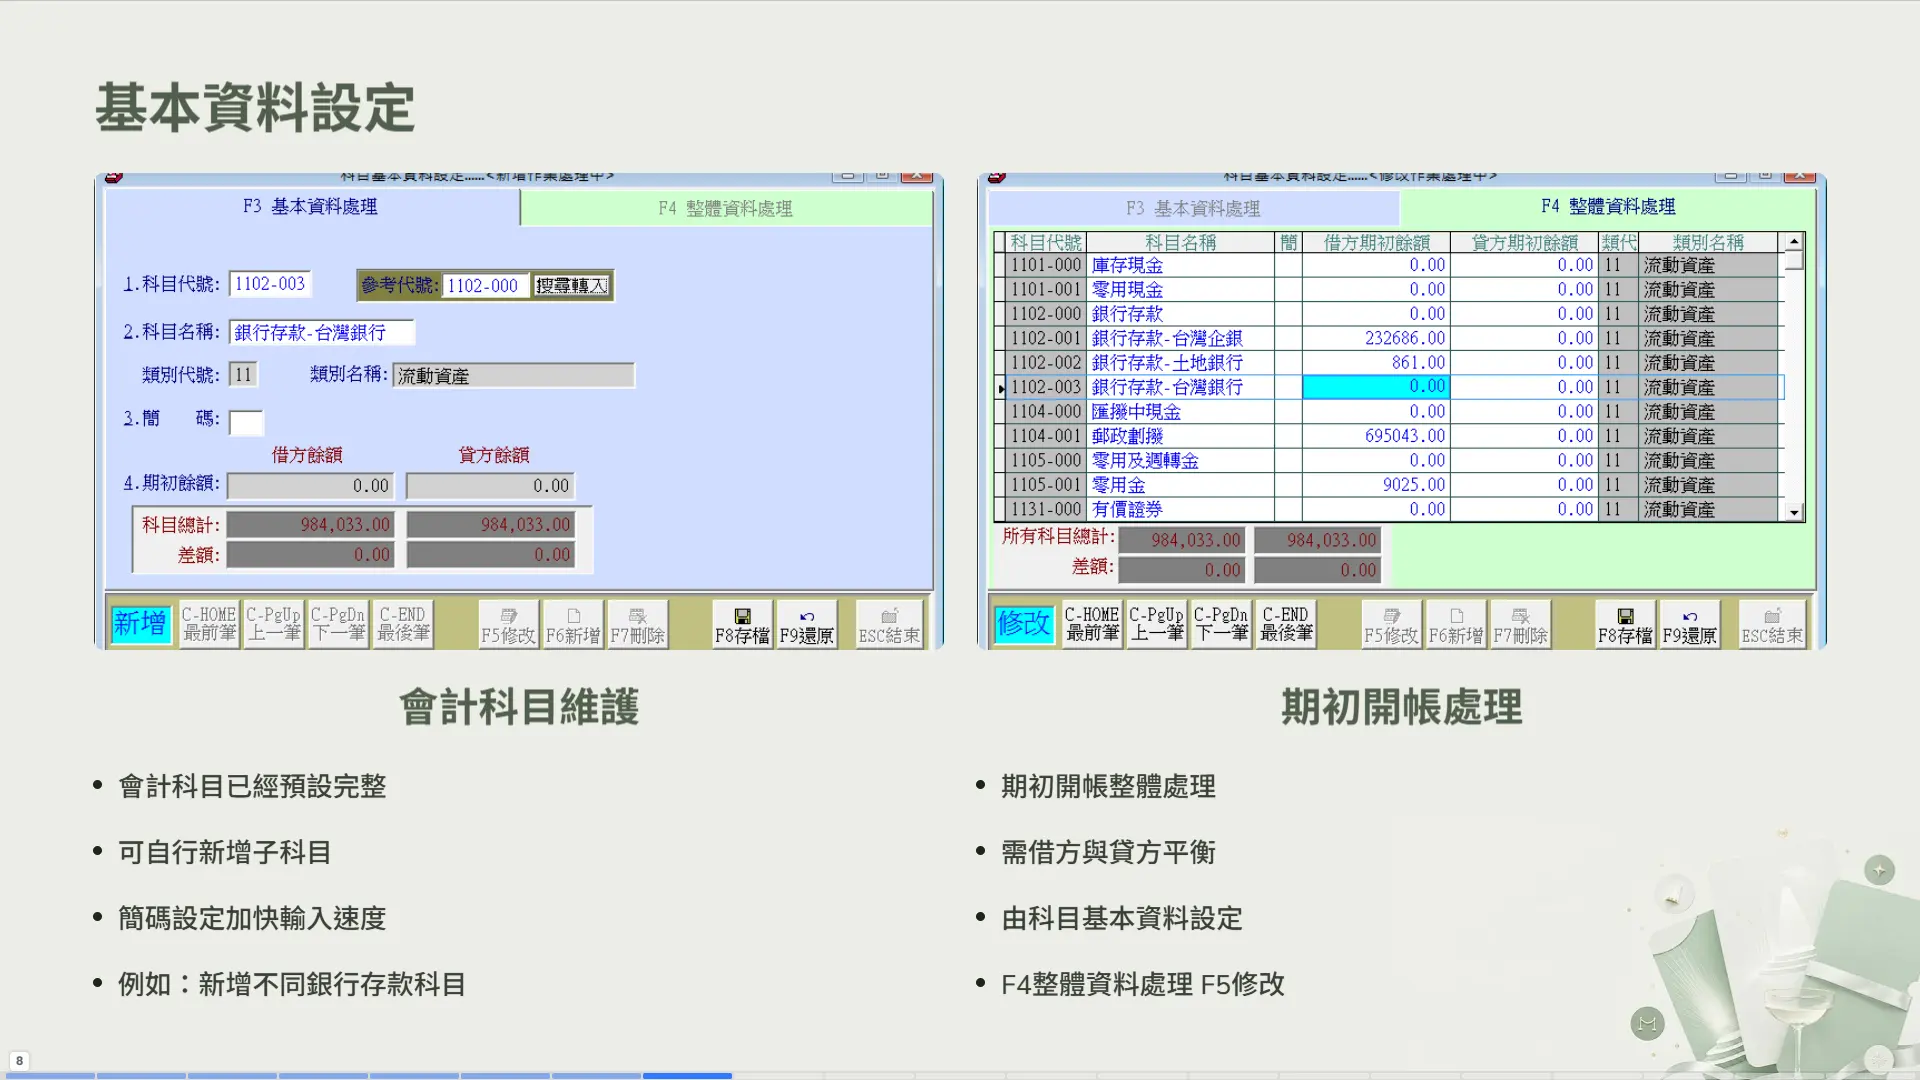The width and height of the screenshot is (1920, 1080).
Task: Open F4 整體資料處理 tab in right window
Action: tap(1608, 207)
